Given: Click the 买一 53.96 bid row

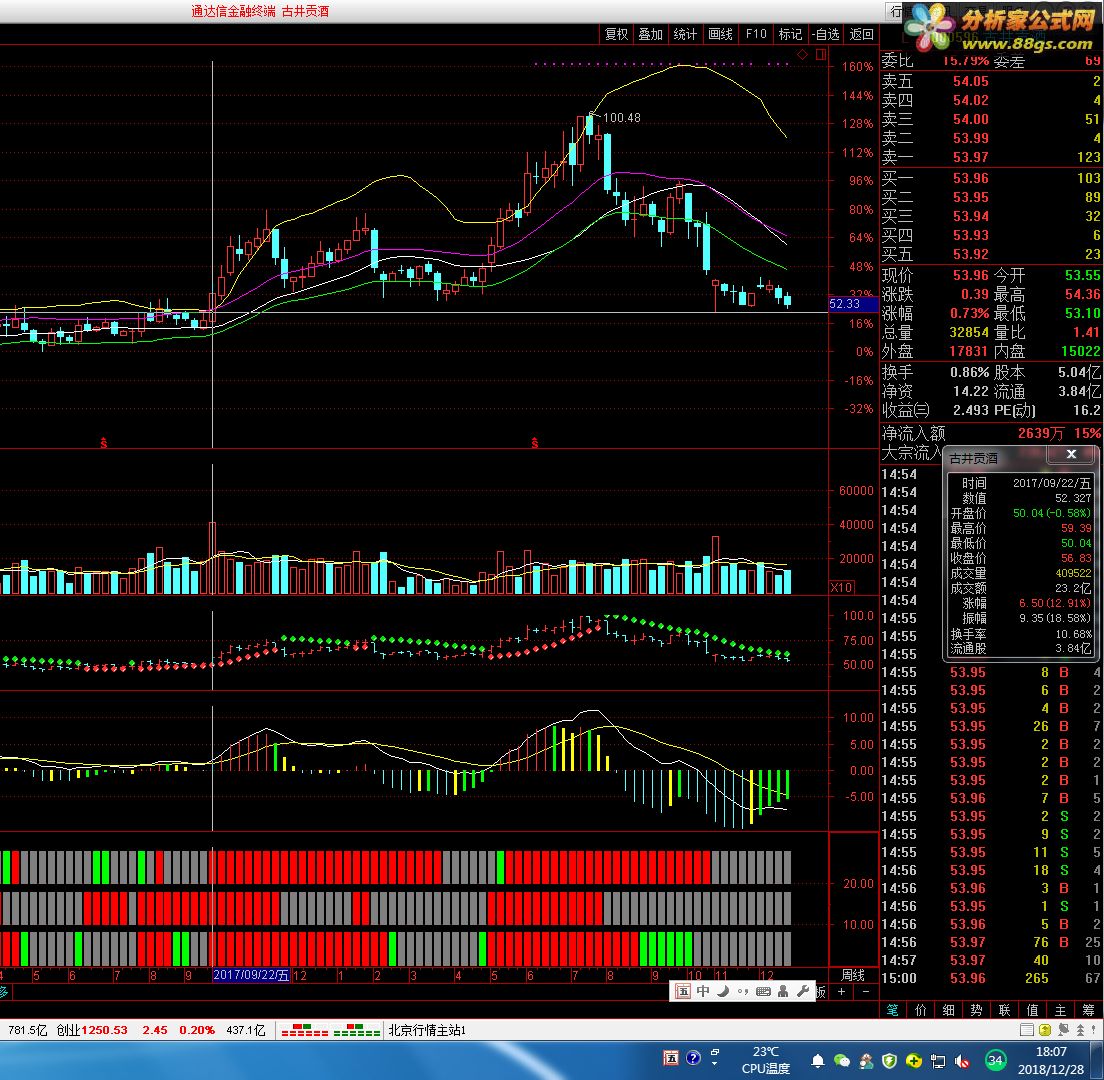Looking at the screenshot, I should 991,178.
